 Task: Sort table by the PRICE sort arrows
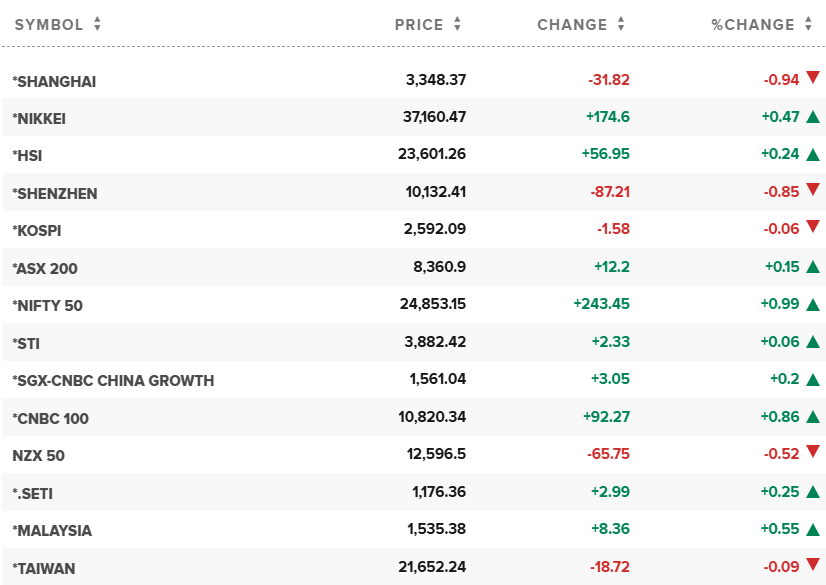(x=457, y=25)
